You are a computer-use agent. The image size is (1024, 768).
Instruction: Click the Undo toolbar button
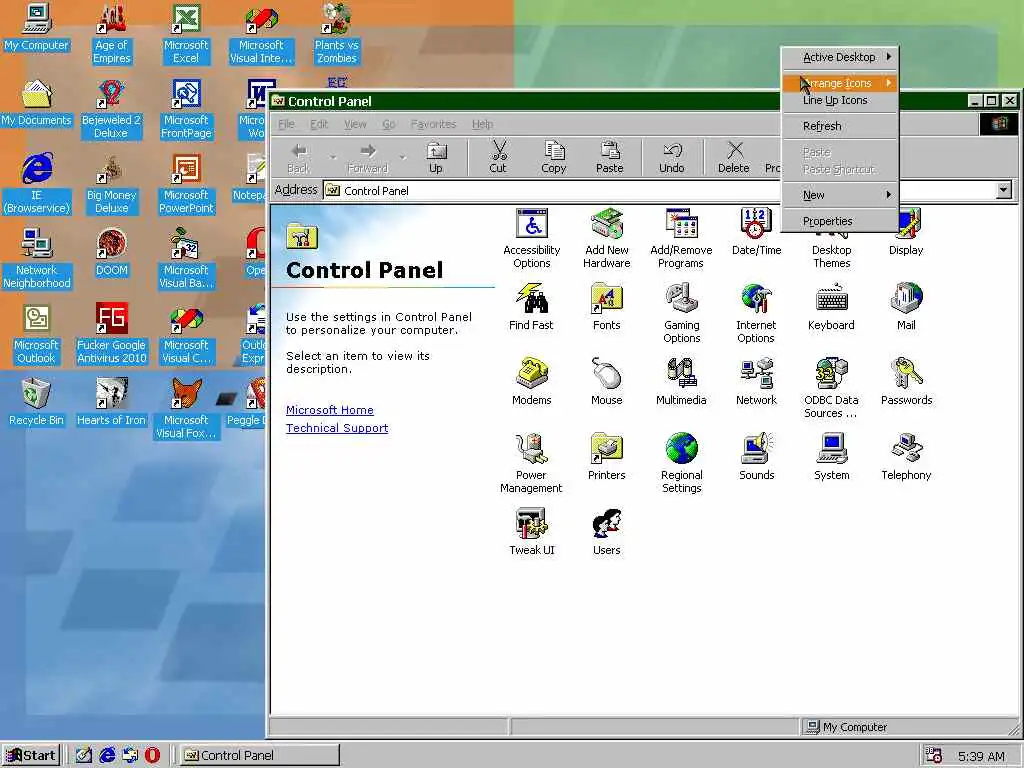pyautogui.click(x=671, y=157)
